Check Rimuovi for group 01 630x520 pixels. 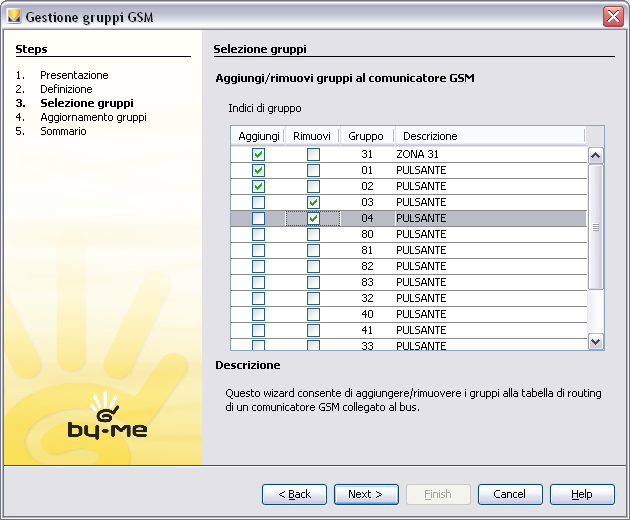click(x=313, y=170)
